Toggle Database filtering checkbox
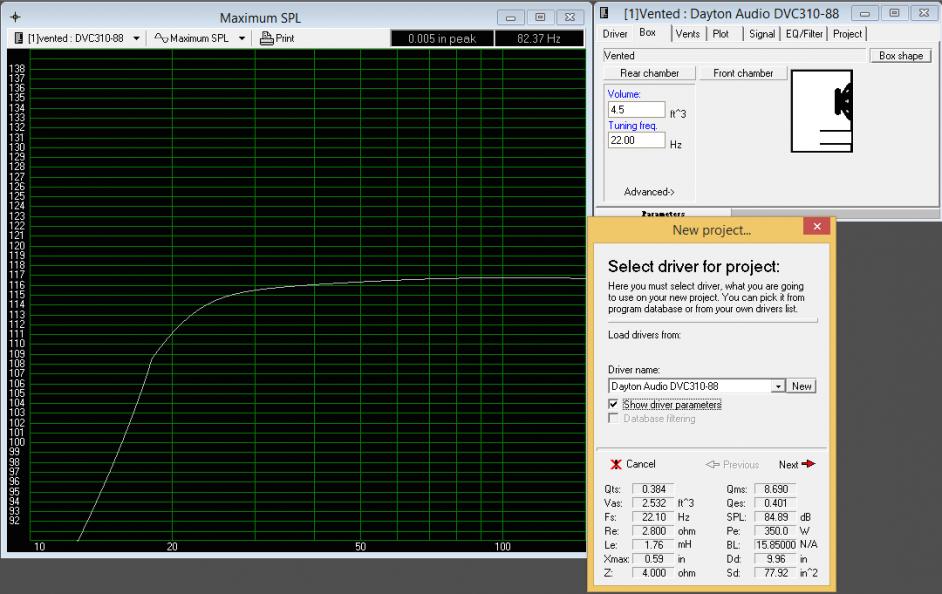 (x=613, y=418)
